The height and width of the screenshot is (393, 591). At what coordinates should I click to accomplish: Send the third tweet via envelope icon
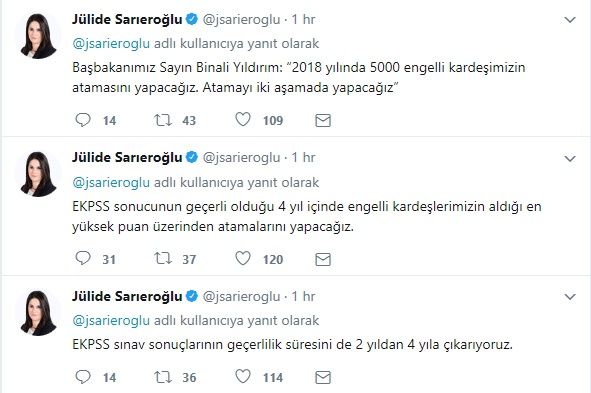[x=323, y=378]
